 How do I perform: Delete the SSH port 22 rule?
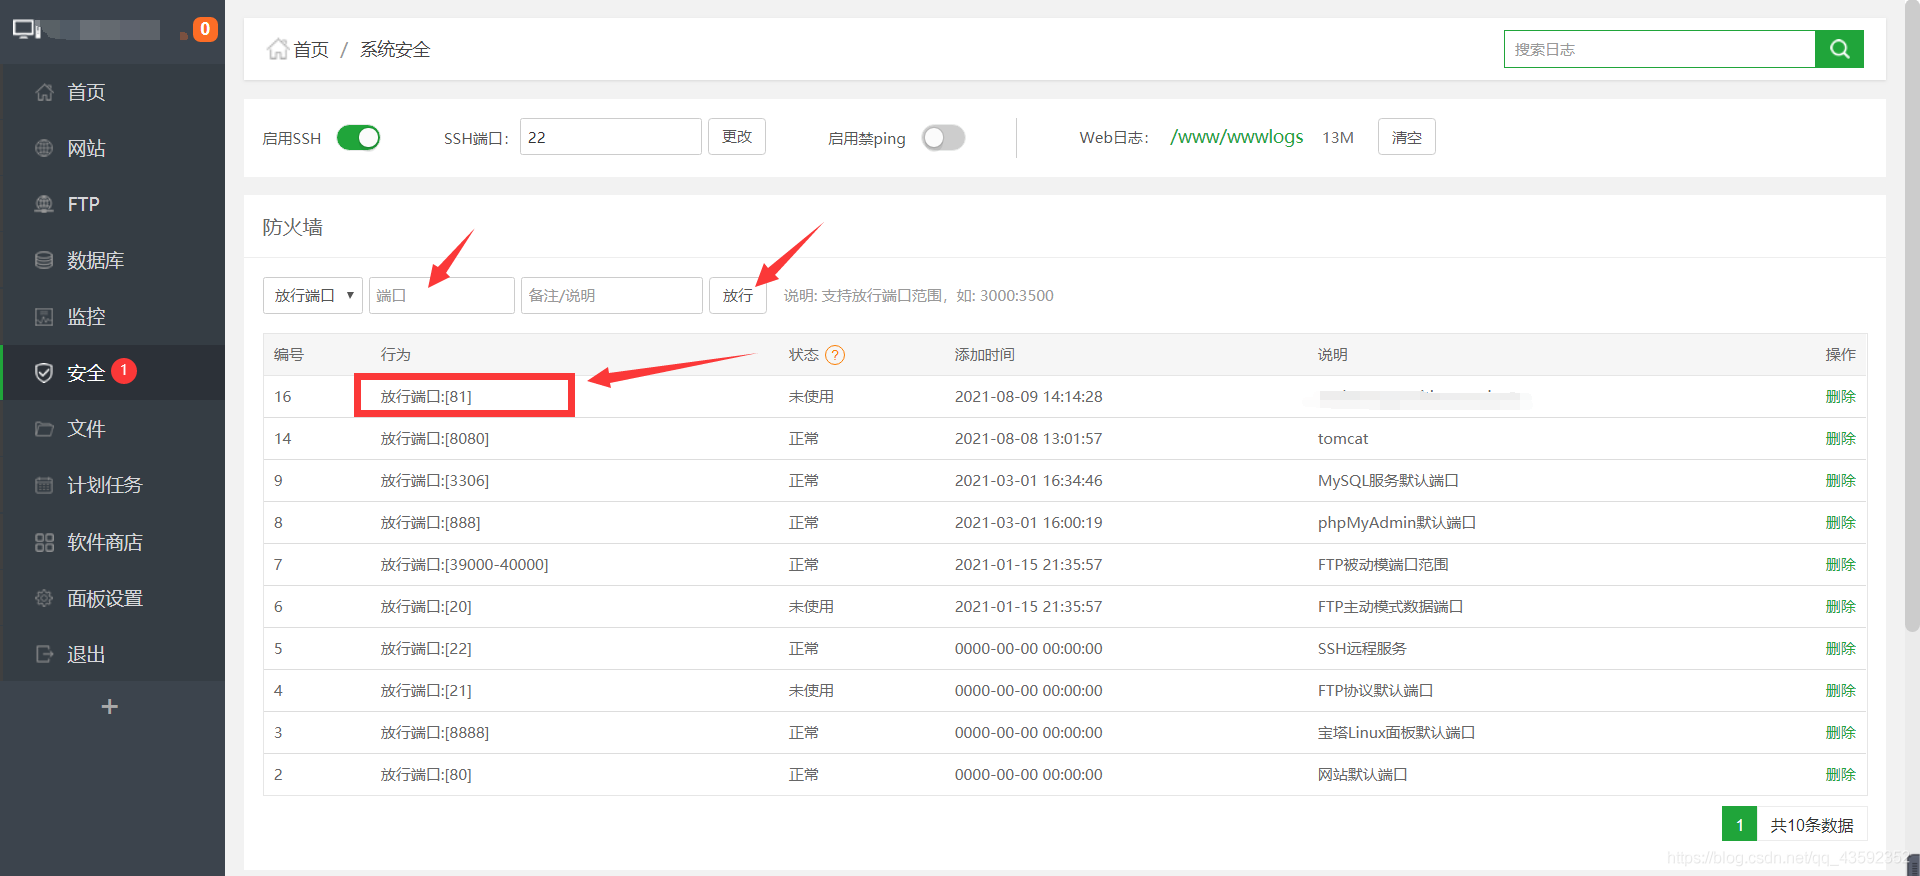pyautogui.click(x=1840, y=649)
